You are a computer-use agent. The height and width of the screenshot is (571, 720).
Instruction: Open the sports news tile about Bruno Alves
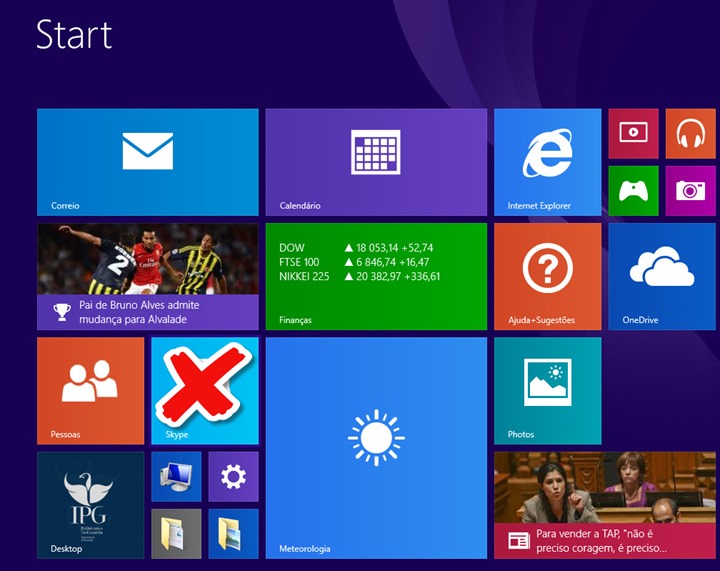pyautogui.click(x=147, y=276)
